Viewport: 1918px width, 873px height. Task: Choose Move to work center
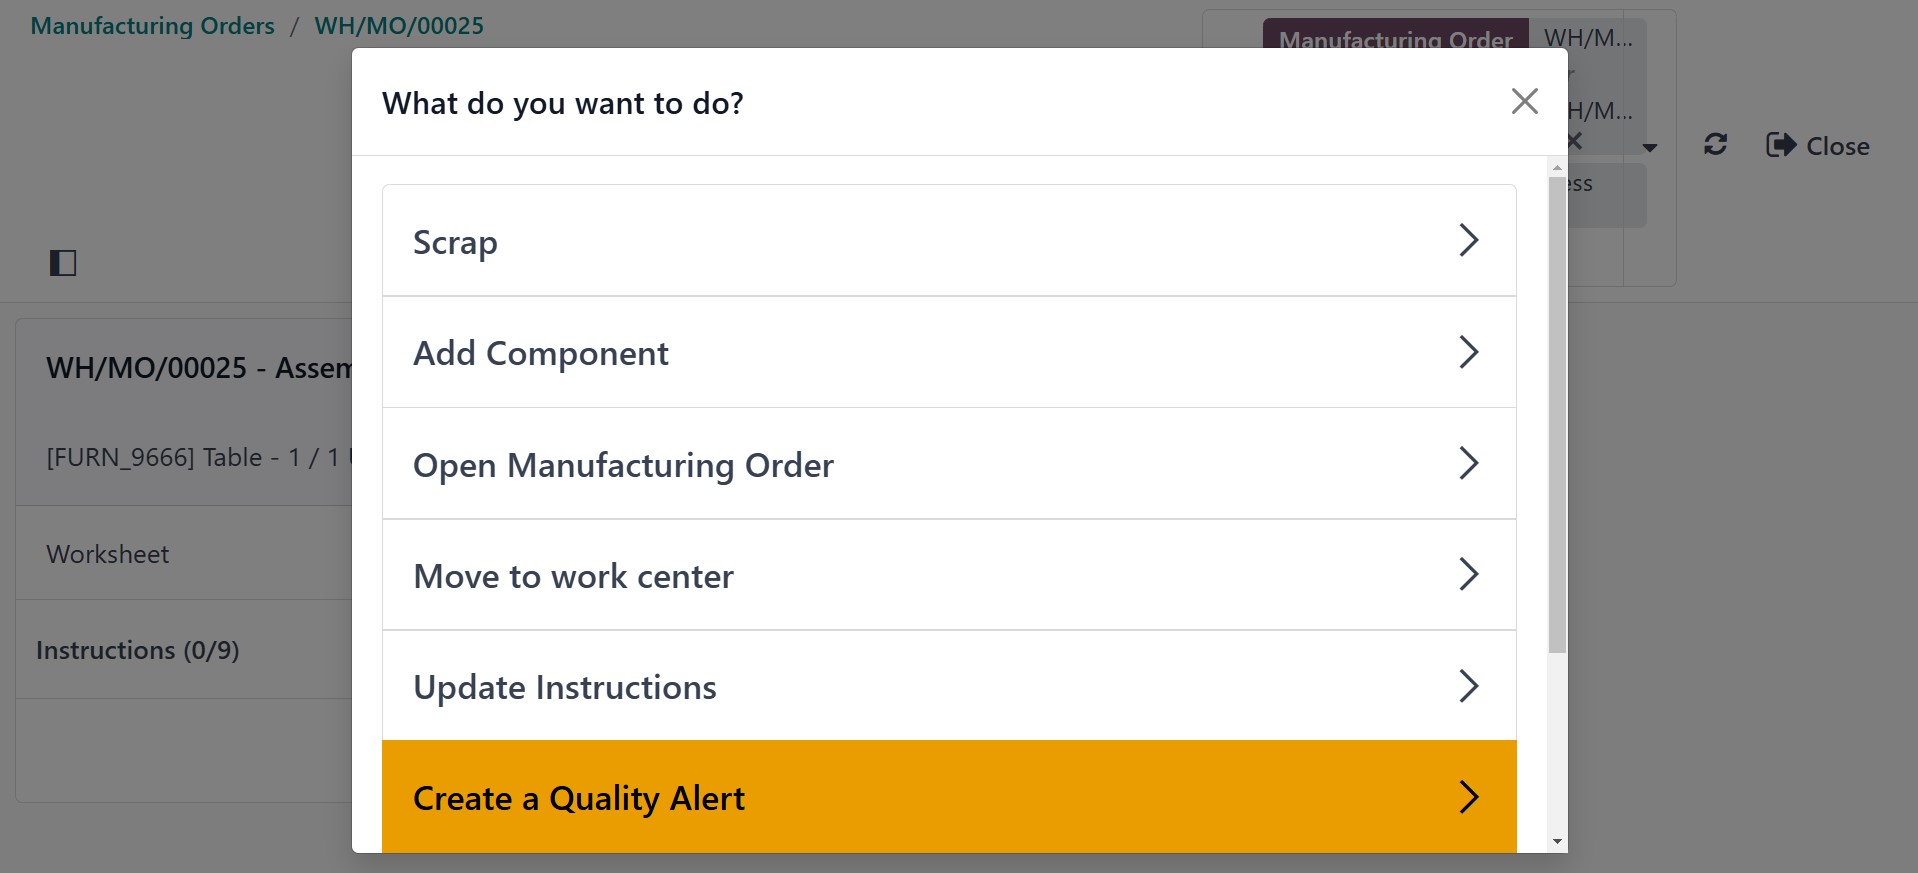(573, 576)
